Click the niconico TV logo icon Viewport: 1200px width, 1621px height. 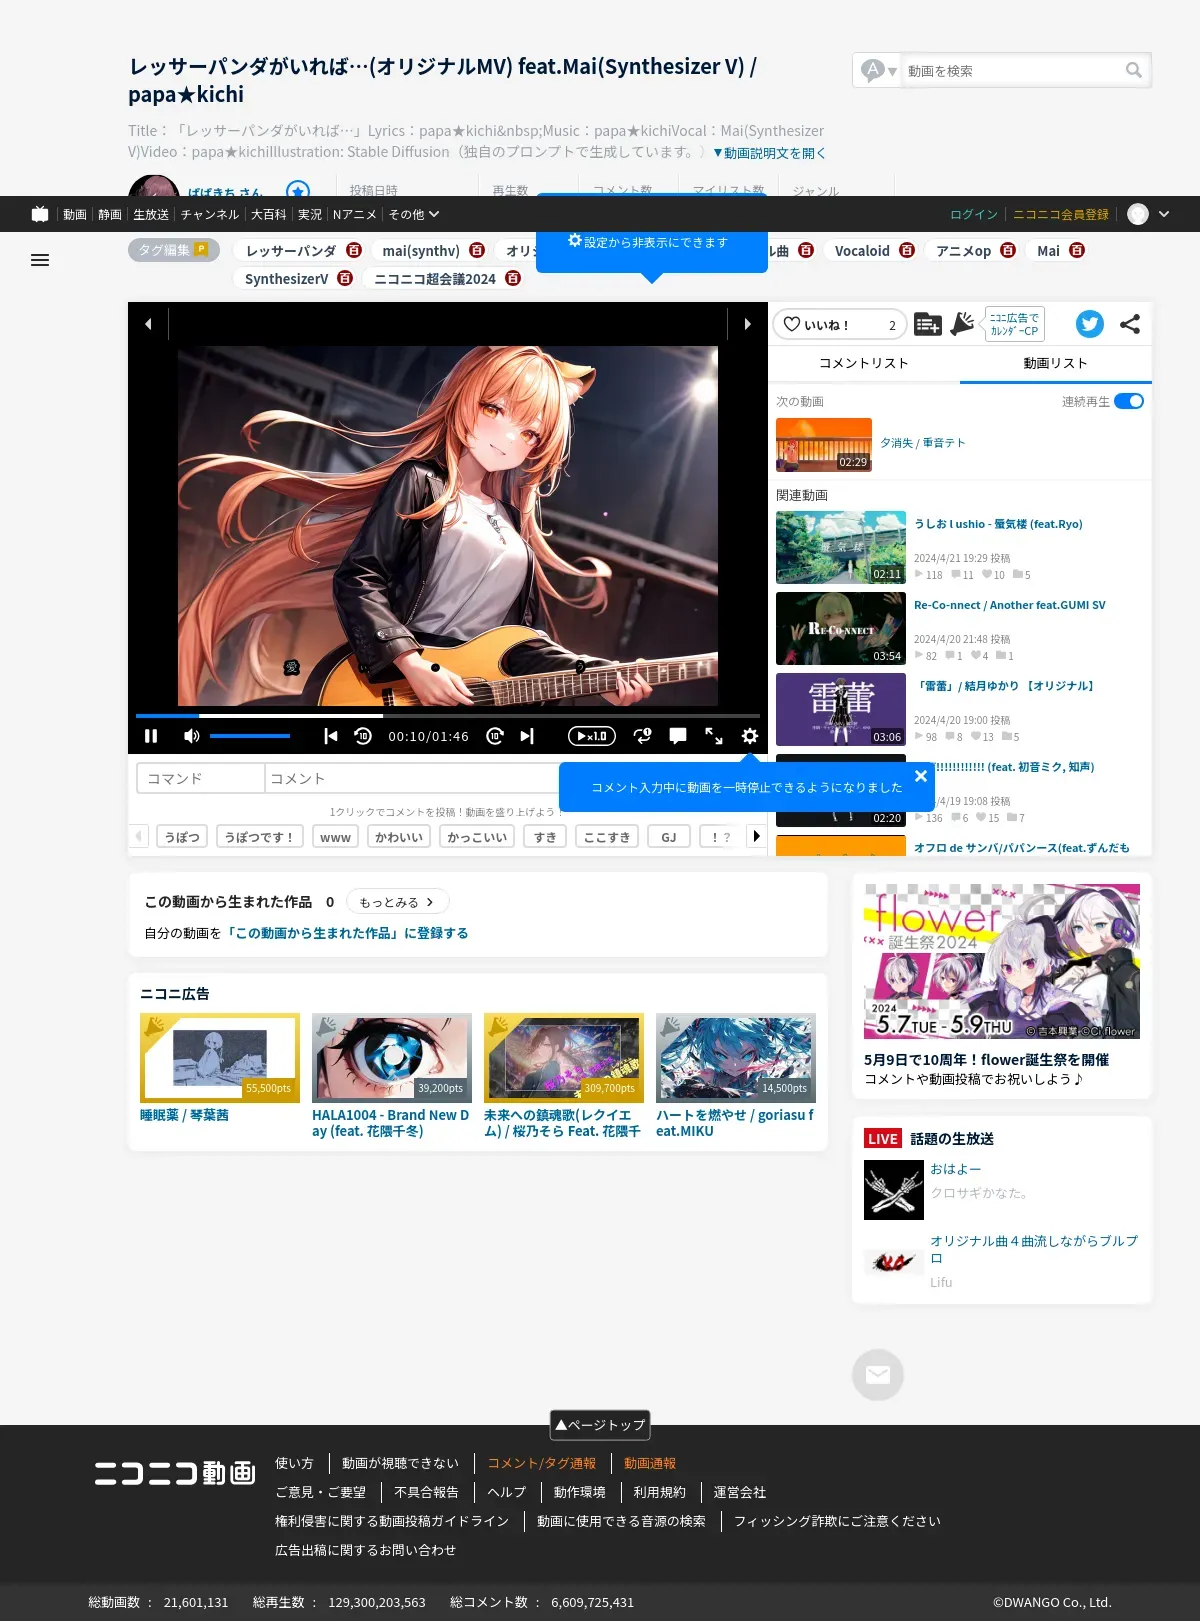[x=40, y=214]
